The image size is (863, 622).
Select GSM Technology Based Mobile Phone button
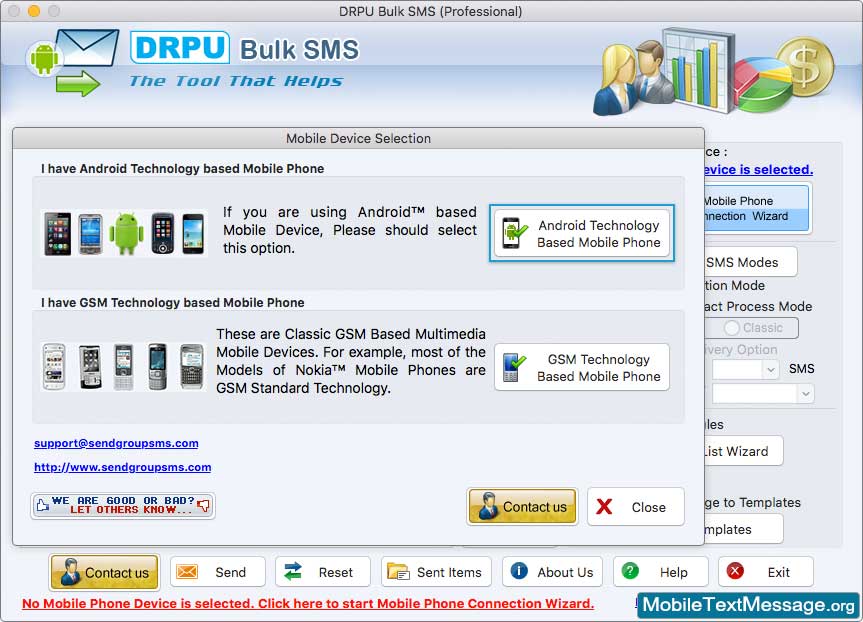582,367
